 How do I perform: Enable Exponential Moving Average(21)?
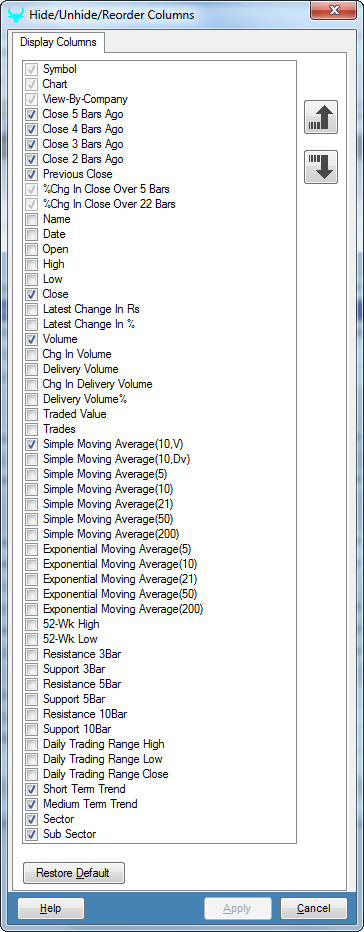pos(32,580)
